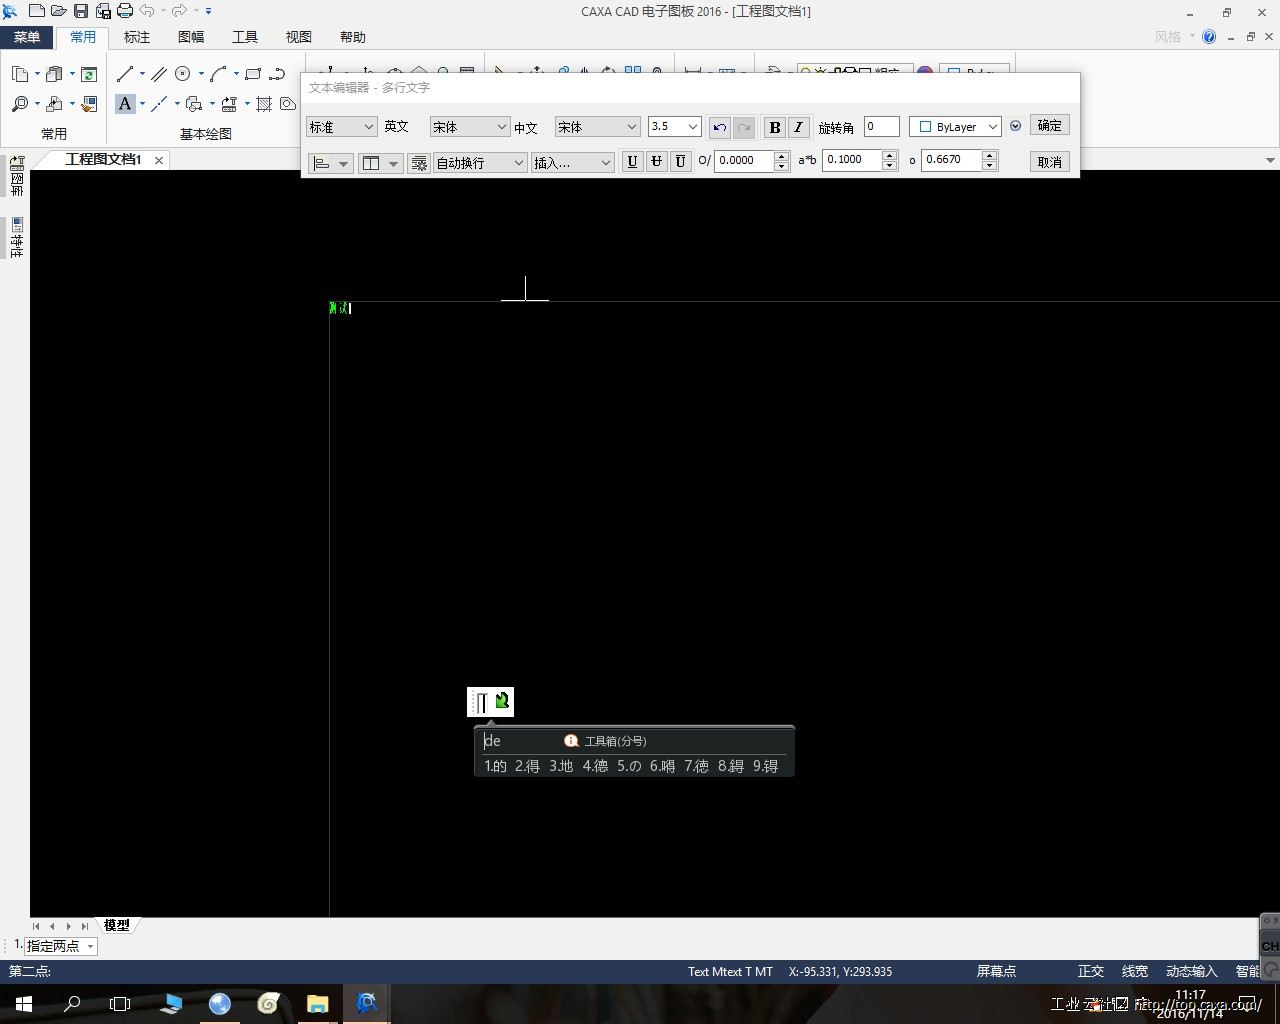Click the zoom magnifier icon in ribbon

click(20, 103)
